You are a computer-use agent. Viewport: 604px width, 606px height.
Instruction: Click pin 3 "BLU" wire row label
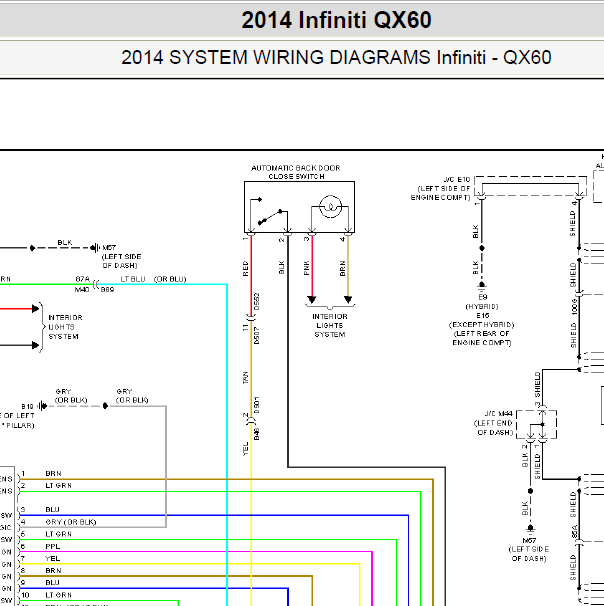pos(52,510)
